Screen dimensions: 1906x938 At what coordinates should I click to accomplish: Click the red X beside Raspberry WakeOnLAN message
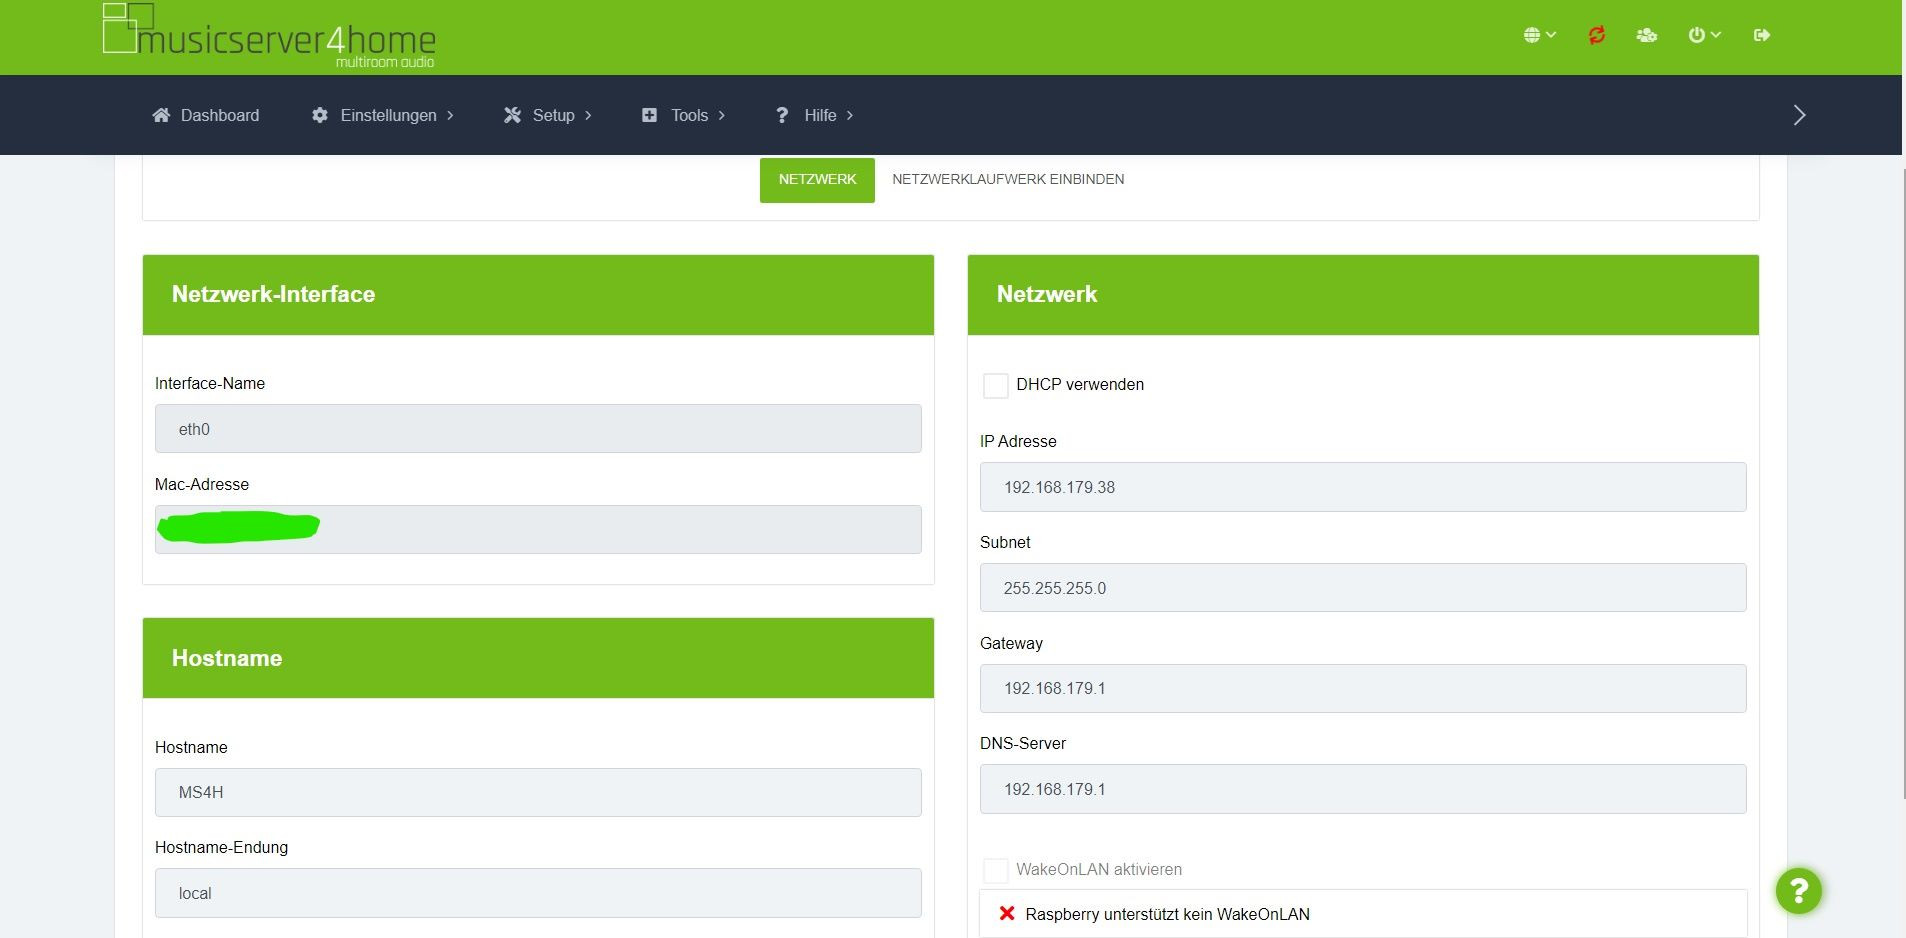pos(1007,914)
